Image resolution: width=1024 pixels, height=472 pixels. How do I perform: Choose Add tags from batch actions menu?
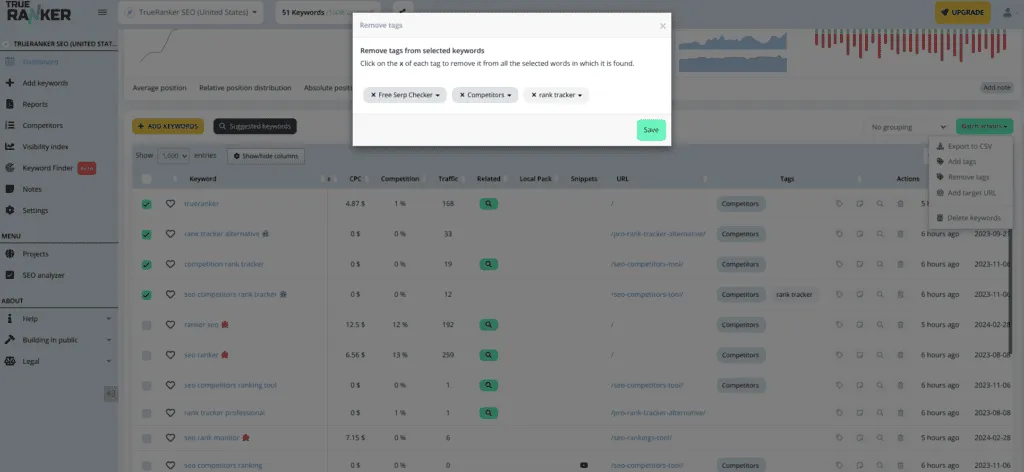pyautogui.click(x=961, y=161)
